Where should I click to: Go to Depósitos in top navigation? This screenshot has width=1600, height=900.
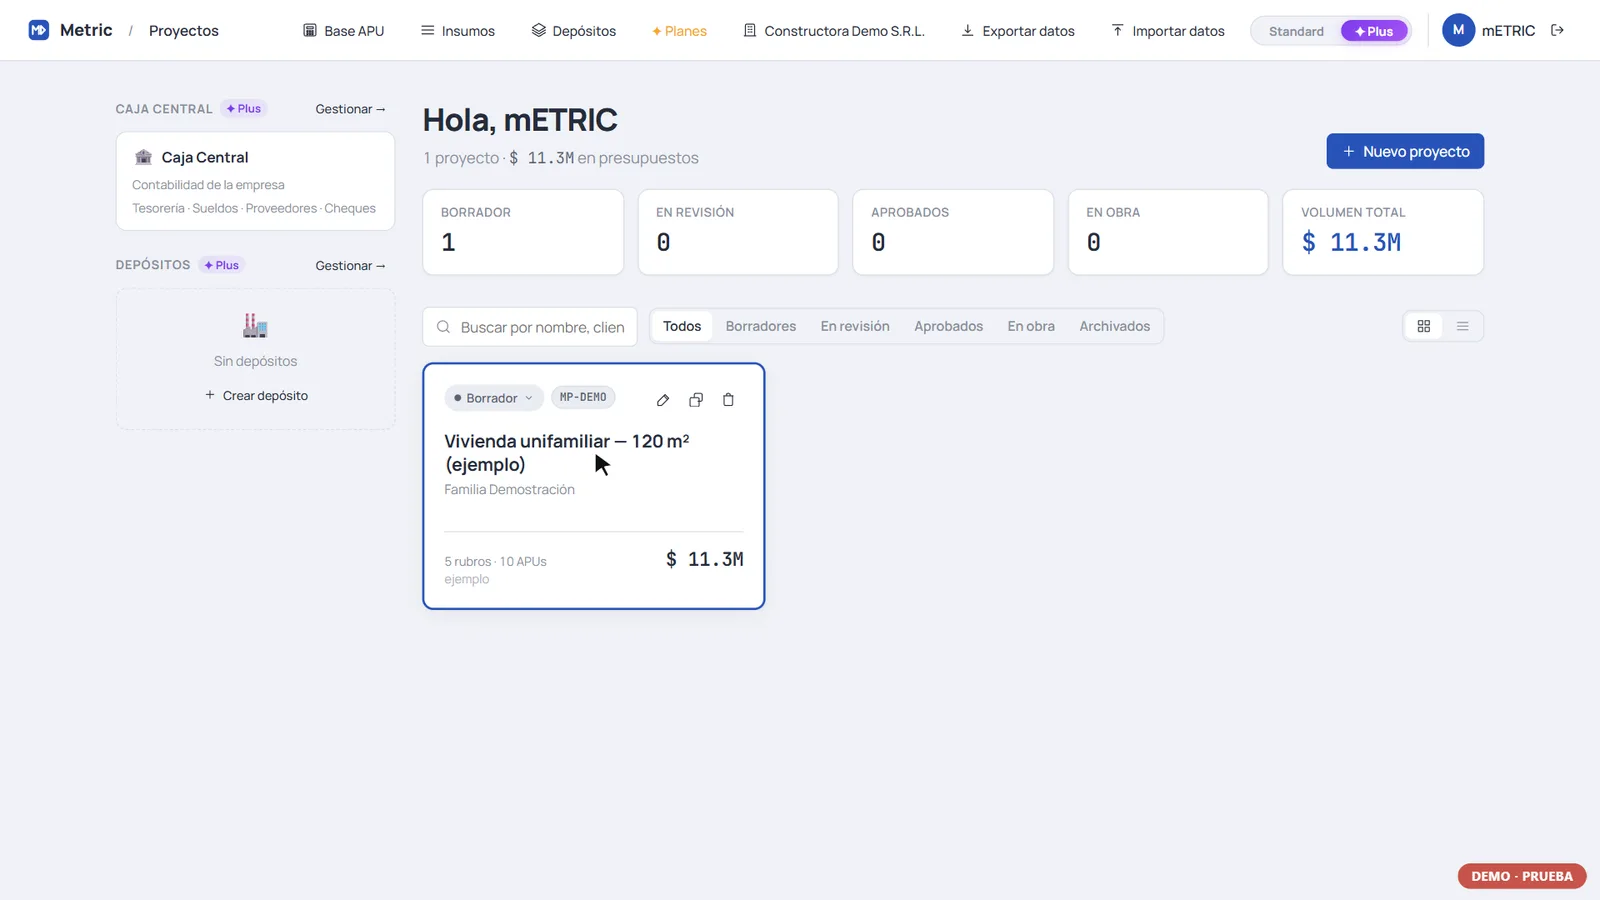(x=574, y=31)
